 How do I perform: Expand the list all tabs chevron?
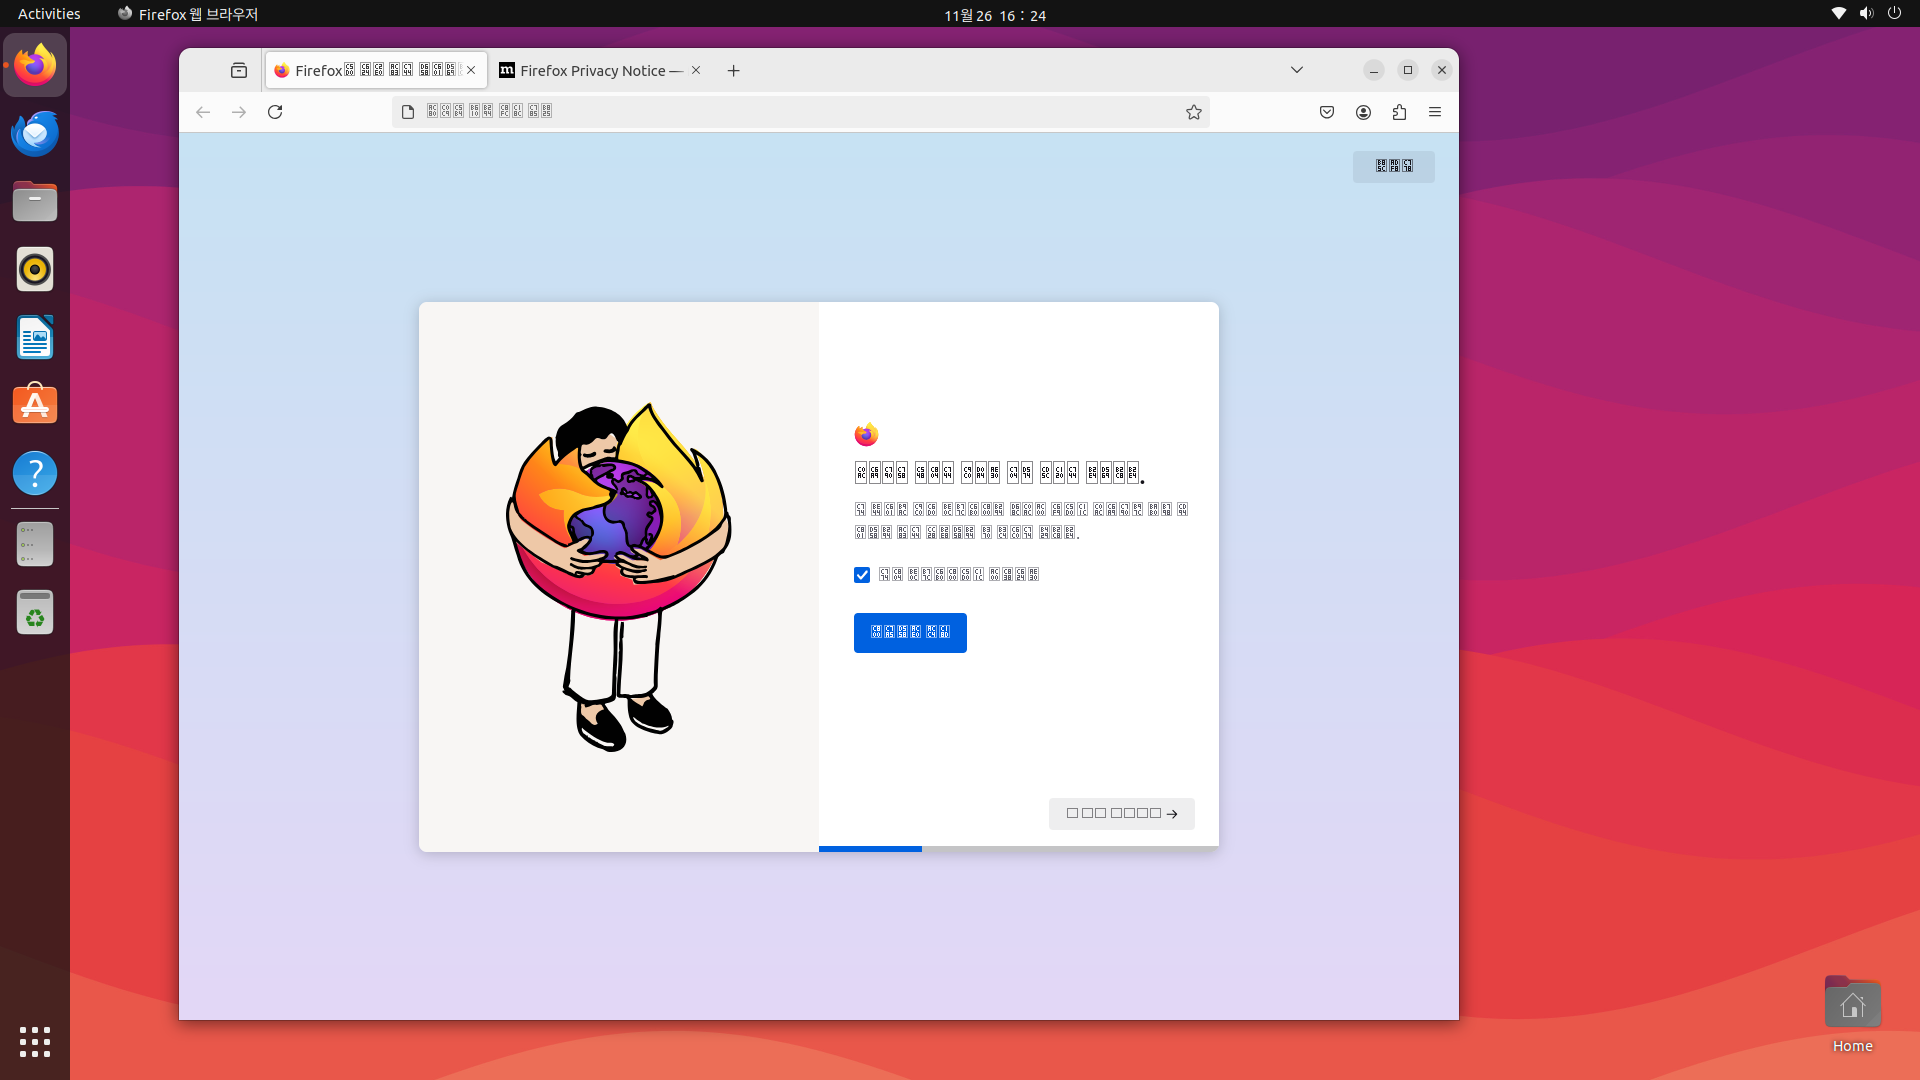pyautogui.click(x=1297, y=70)
